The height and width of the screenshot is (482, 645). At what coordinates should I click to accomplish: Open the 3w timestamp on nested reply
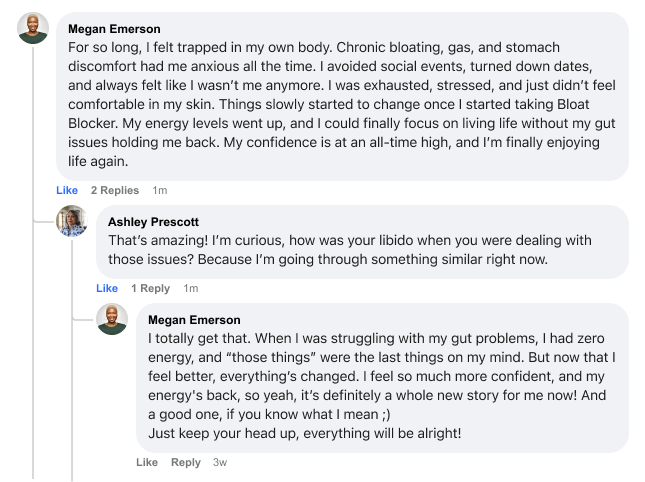tap(220, 462)
